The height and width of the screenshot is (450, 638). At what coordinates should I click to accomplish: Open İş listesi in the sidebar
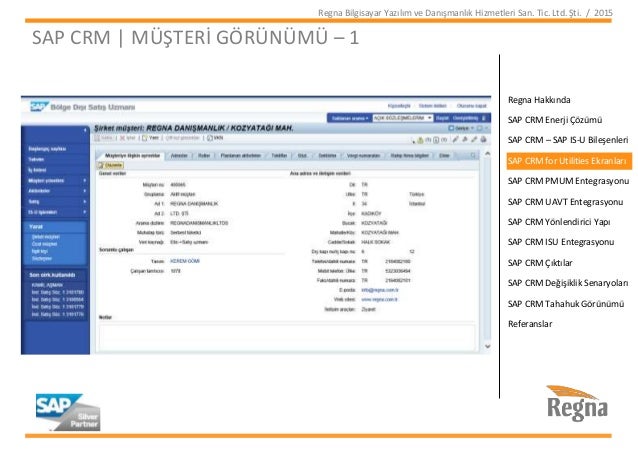[37, 170]
